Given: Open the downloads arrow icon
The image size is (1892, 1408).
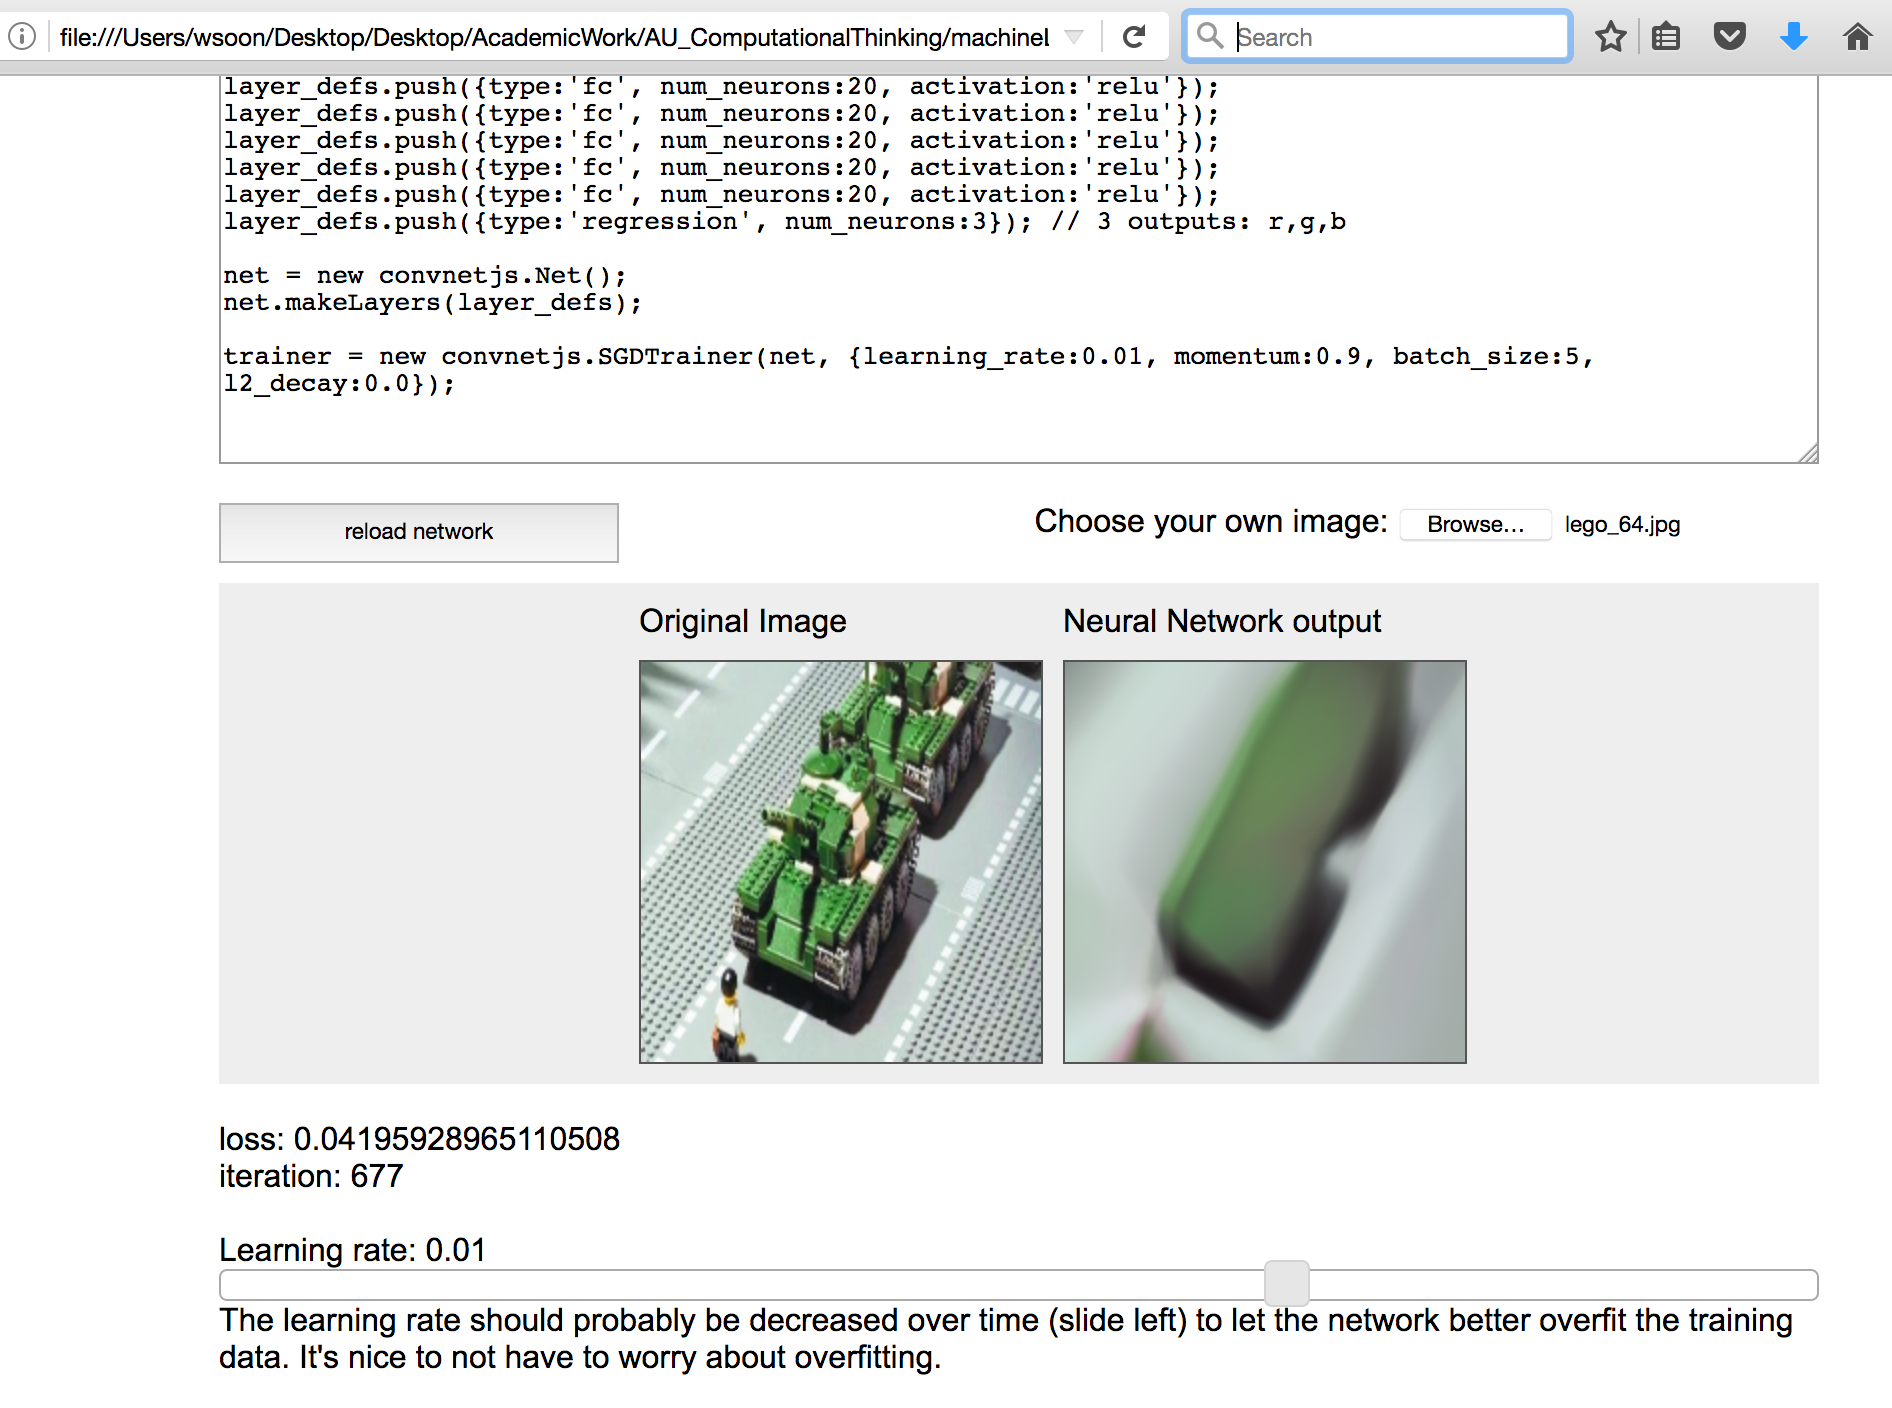Looking at the screenshot, I should point(1794,37).
